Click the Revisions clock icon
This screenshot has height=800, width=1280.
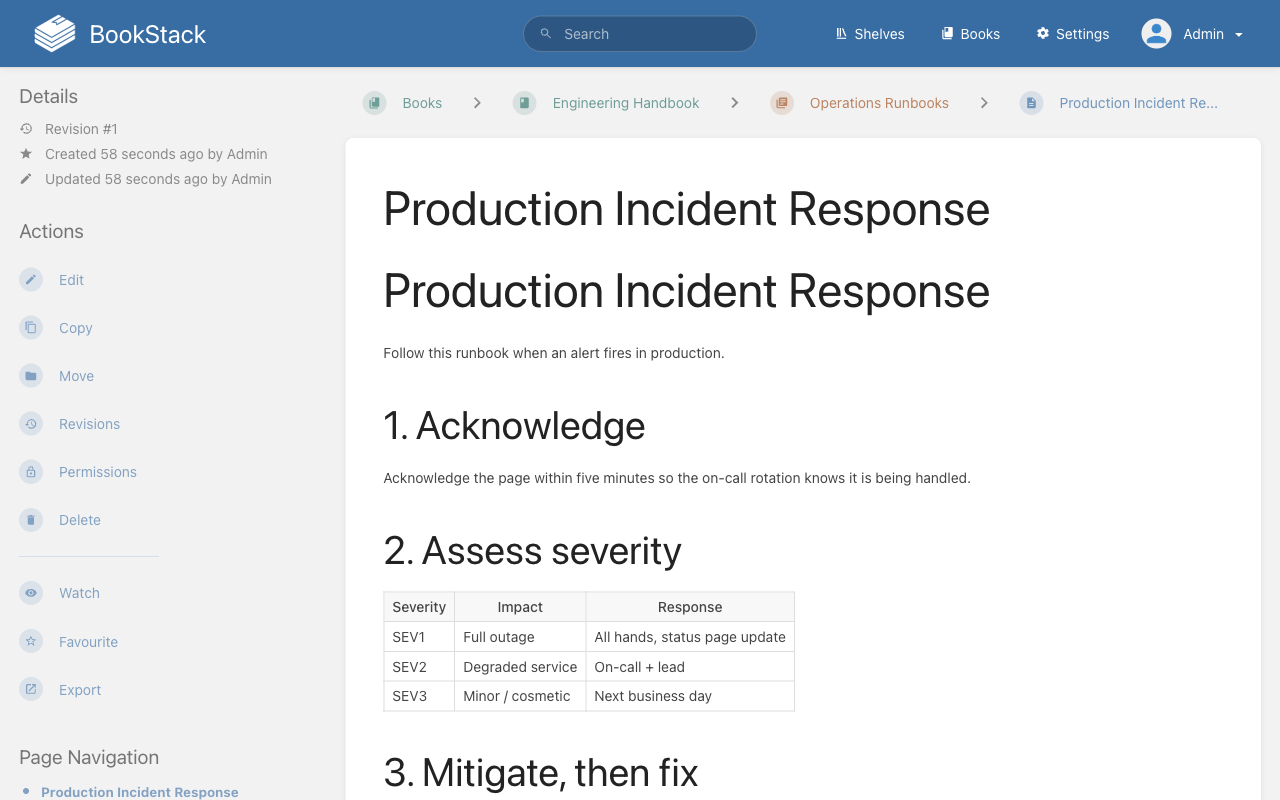pos(31,424)
